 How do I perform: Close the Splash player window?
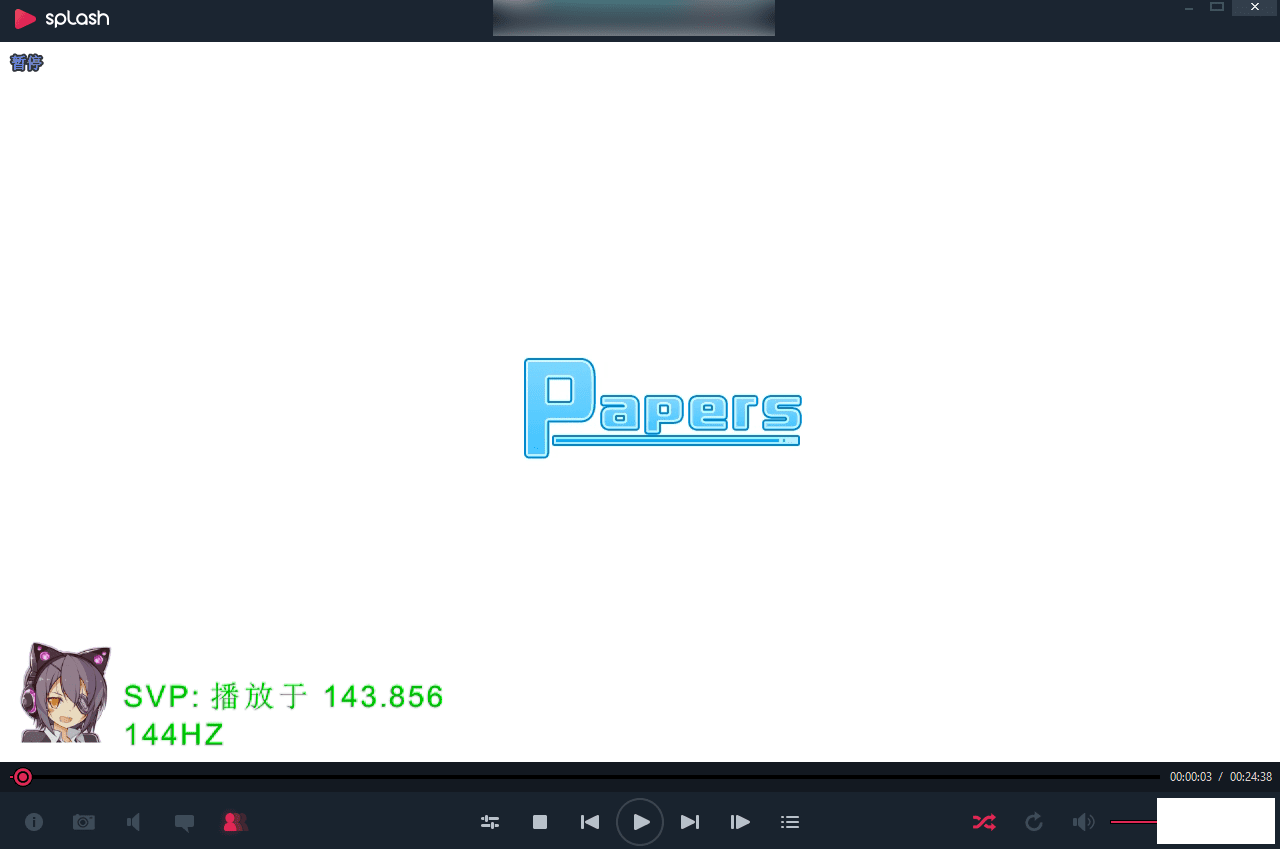click(1254, 8)
